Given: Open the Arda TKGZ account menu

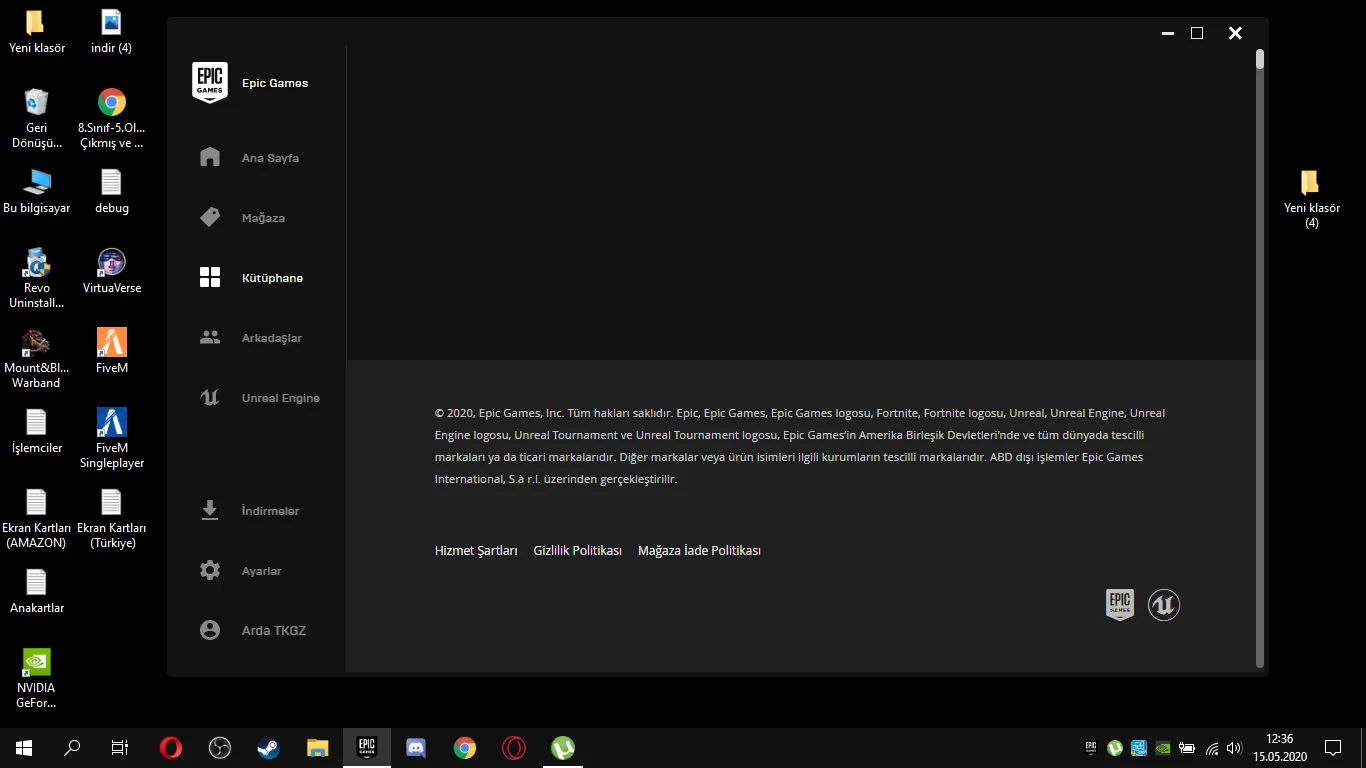Looking at the screenshot, I should coord(253,631).
